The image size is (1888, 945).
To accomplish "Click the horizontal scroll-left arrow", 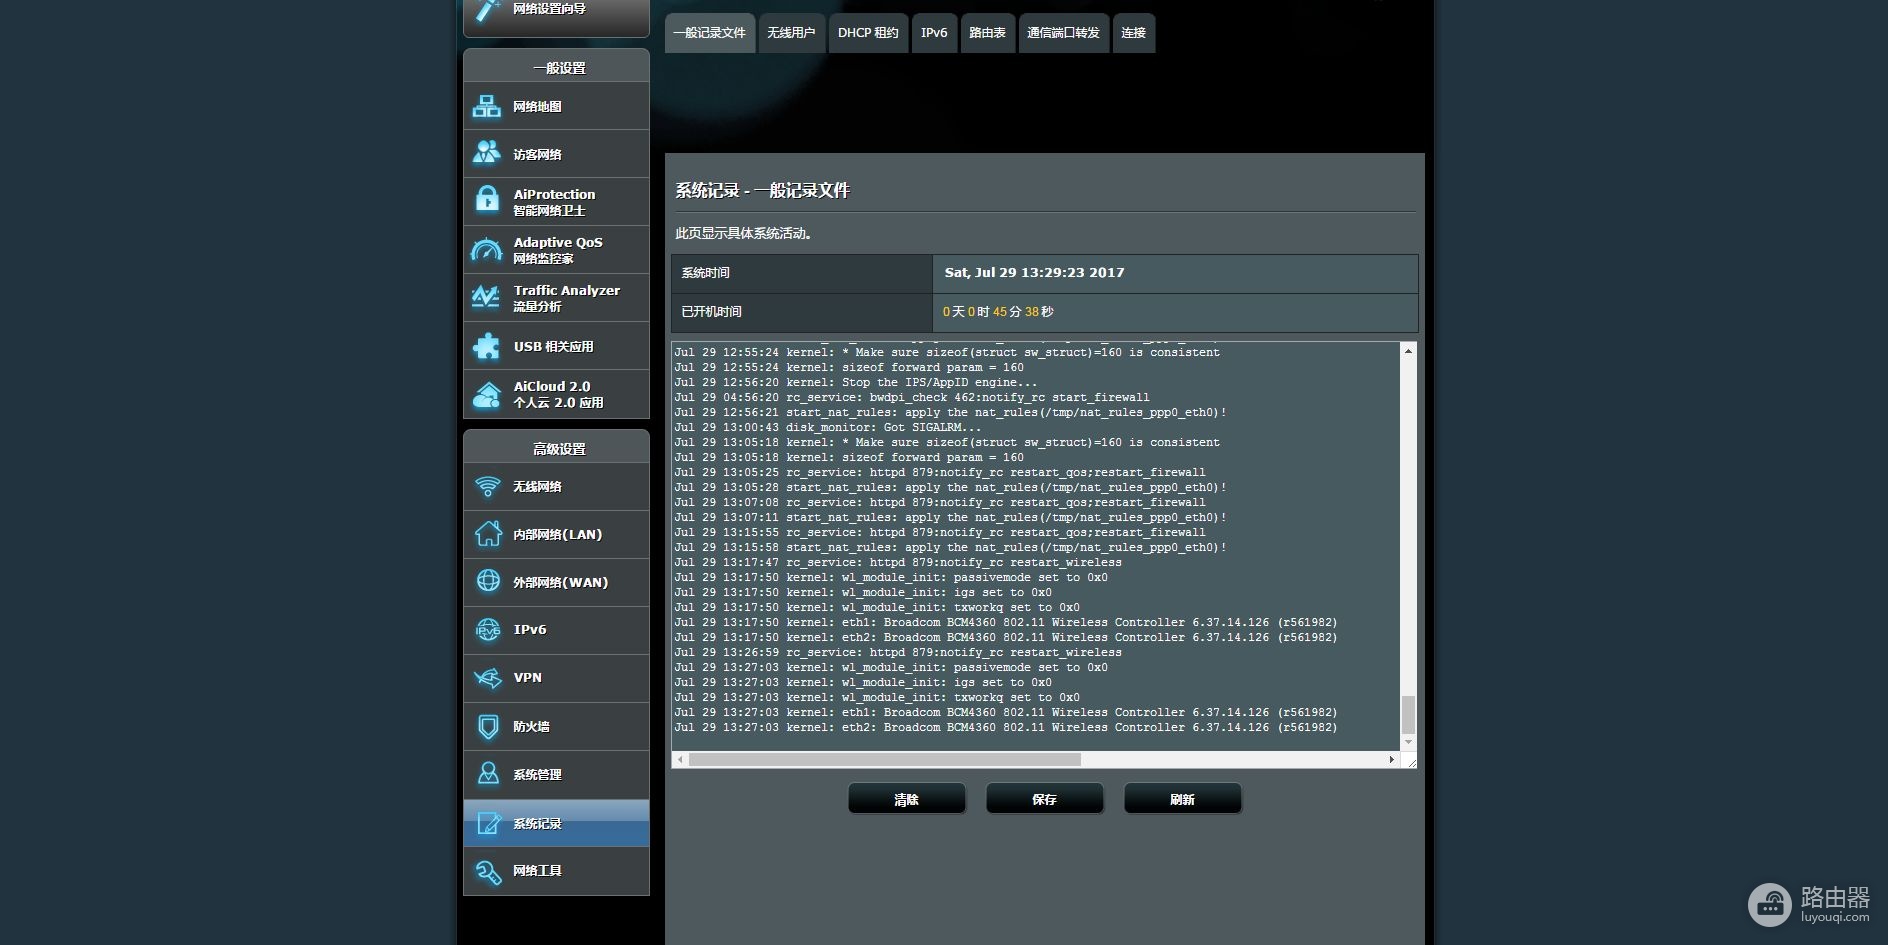I will [681, 760].
